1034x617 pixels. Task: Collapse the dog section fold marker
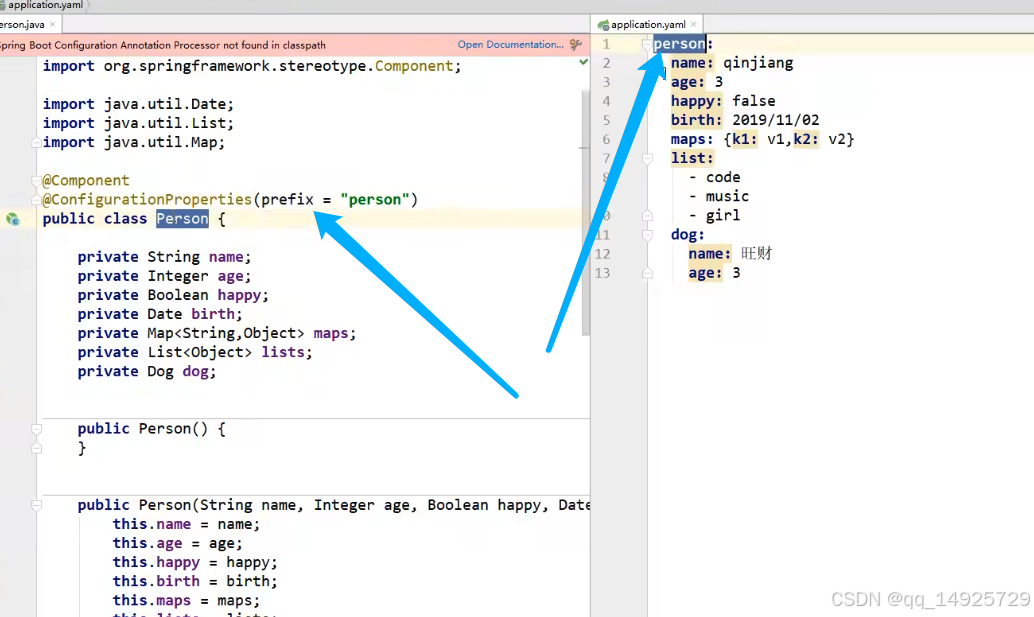pyautogui.click(x=645, y=234)
